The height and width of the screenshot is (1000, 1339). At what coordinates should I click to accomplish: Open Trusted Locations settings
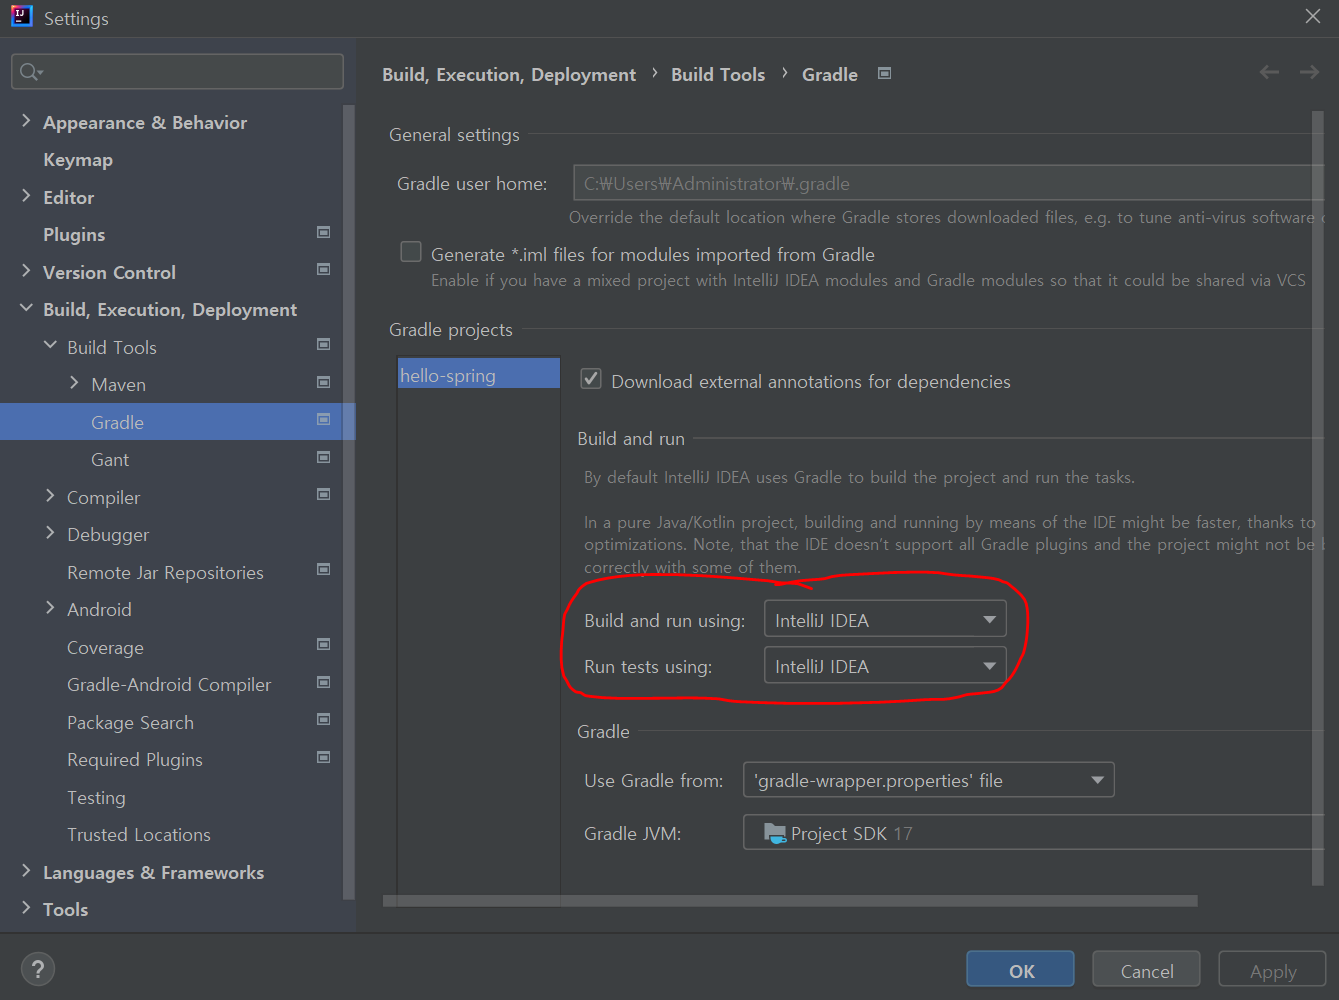(139, 835)
